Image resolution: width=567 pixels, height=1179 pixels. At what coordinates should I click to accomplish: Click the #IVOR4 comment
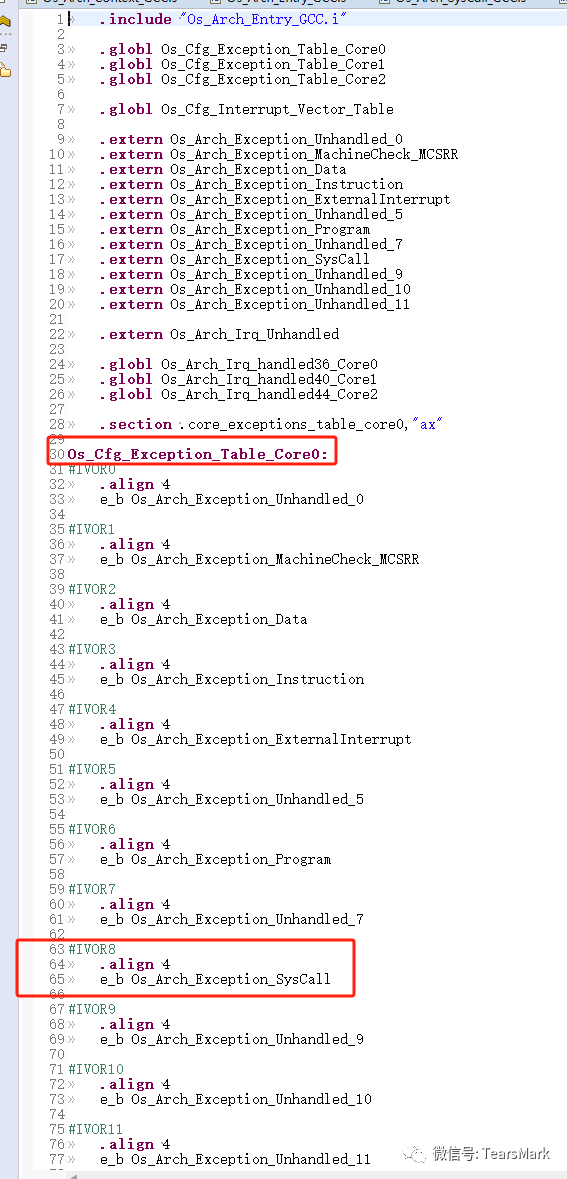tap(92, 709)
